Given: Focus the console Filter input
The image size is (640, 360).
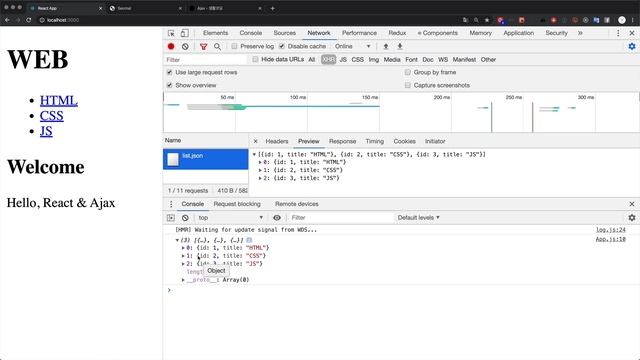Looking at the screenshot, I should [x=341, y=218].
